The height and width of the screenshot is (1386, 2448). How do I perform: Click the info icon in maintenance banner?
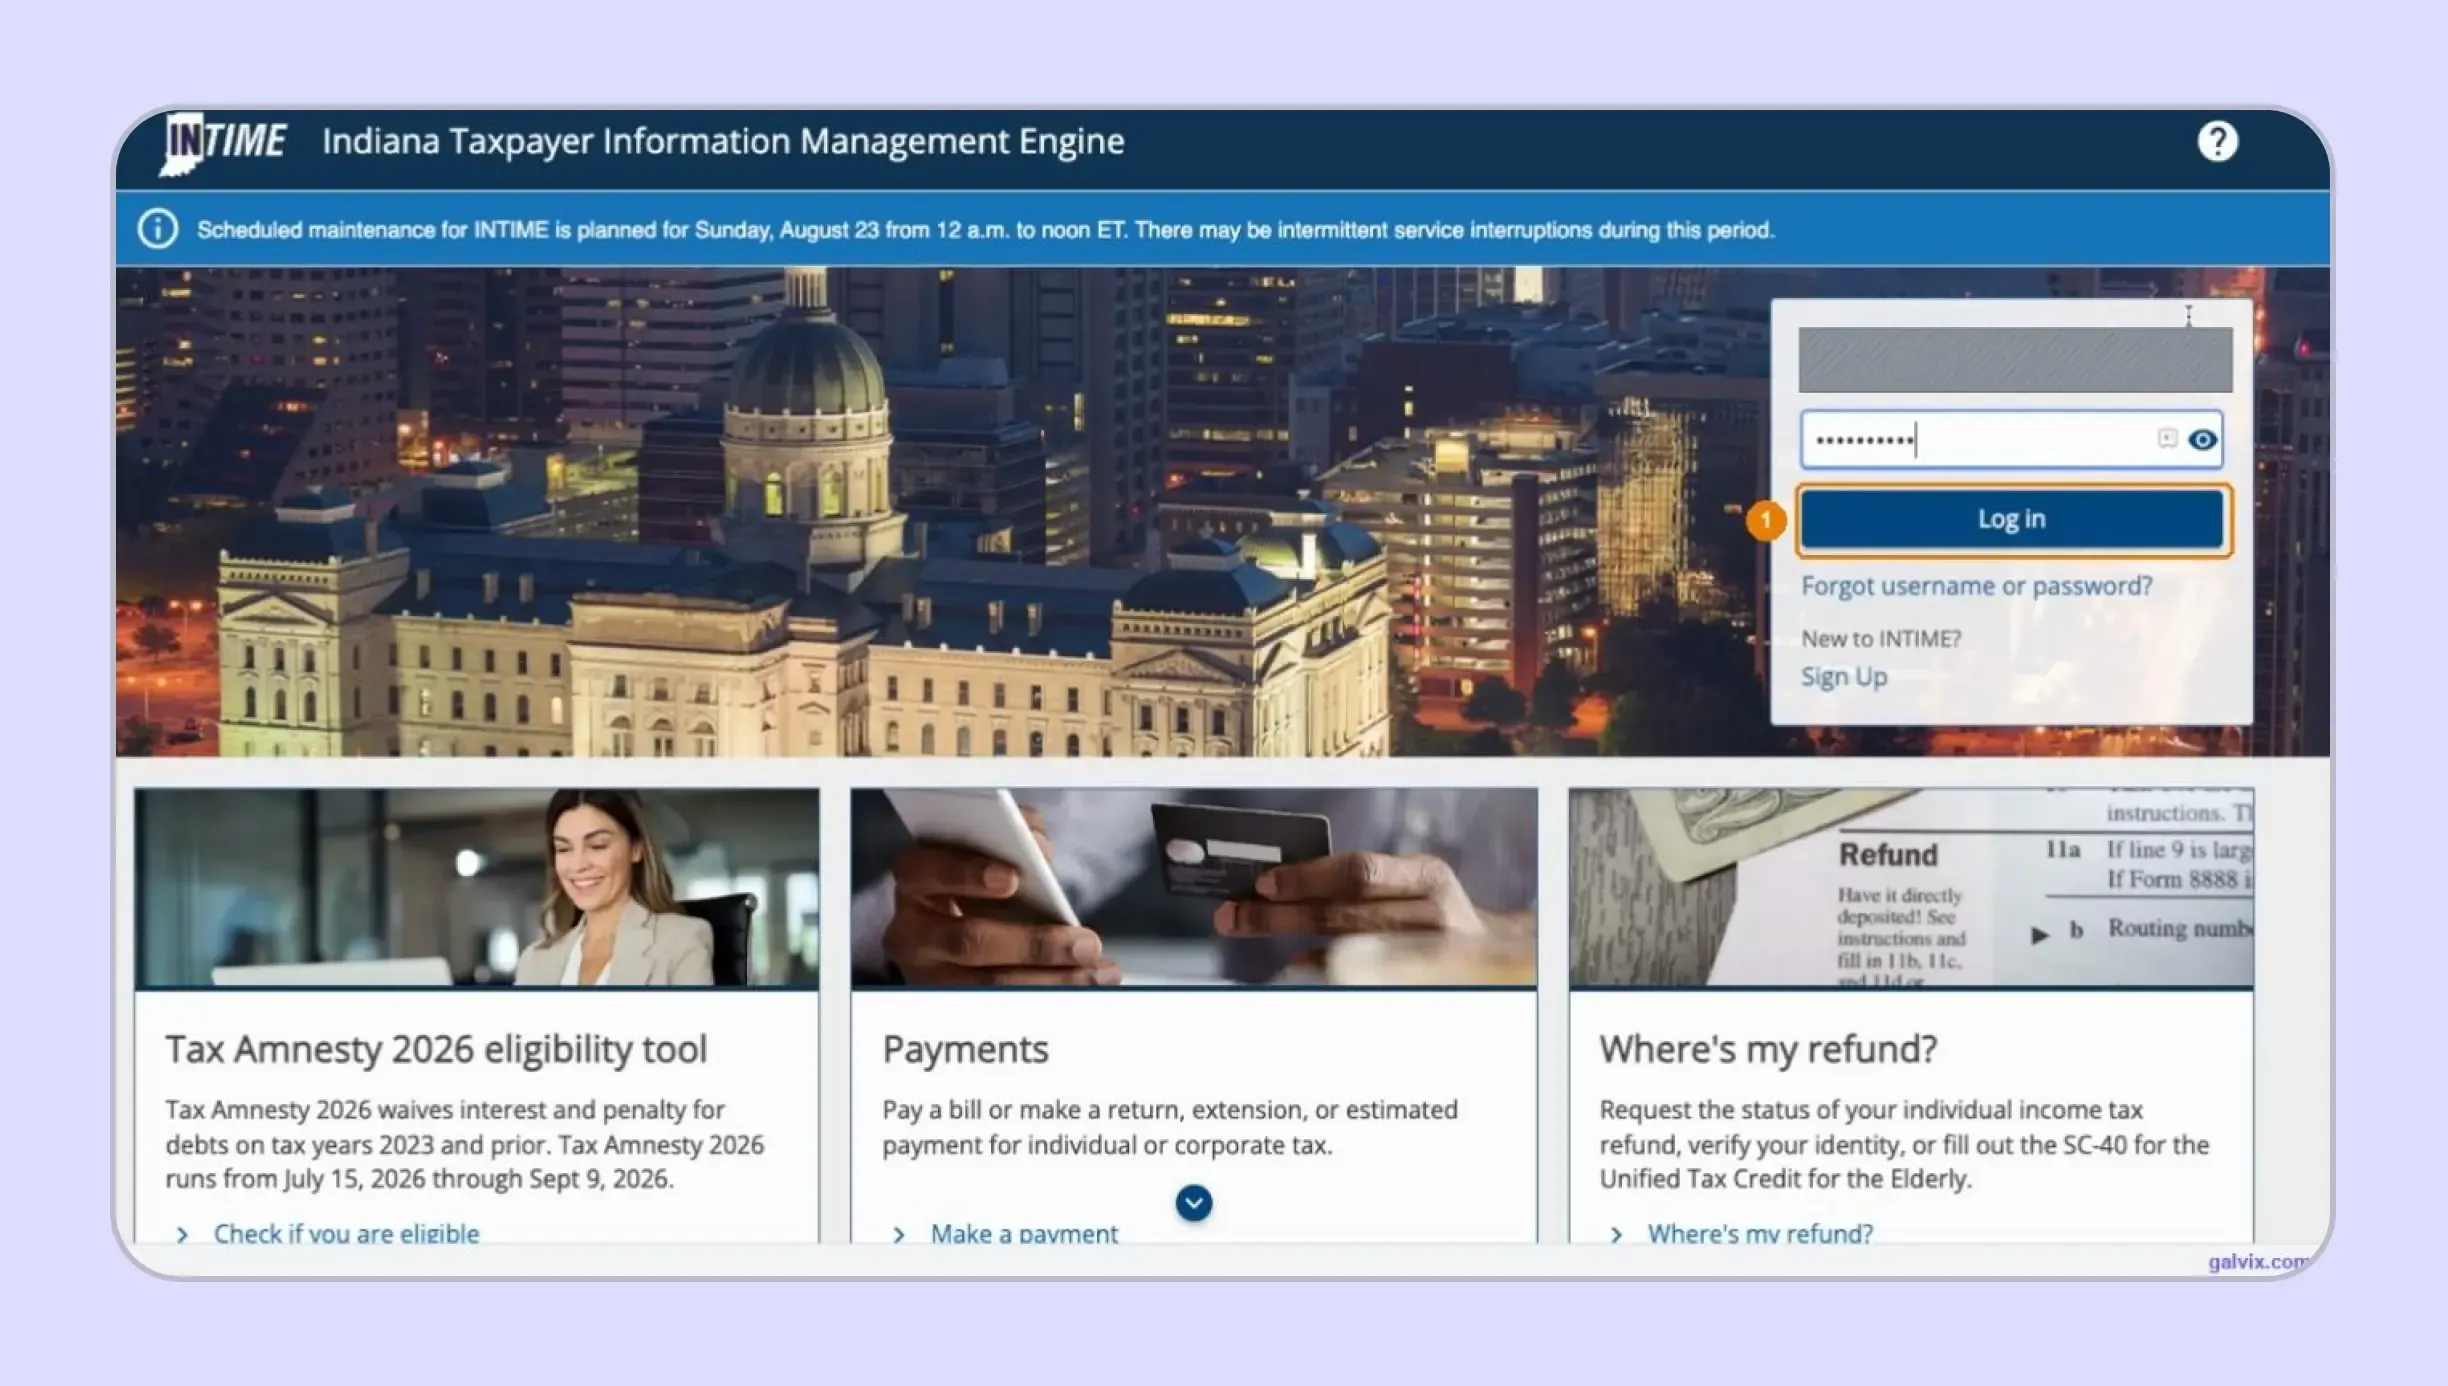point(158,229)
